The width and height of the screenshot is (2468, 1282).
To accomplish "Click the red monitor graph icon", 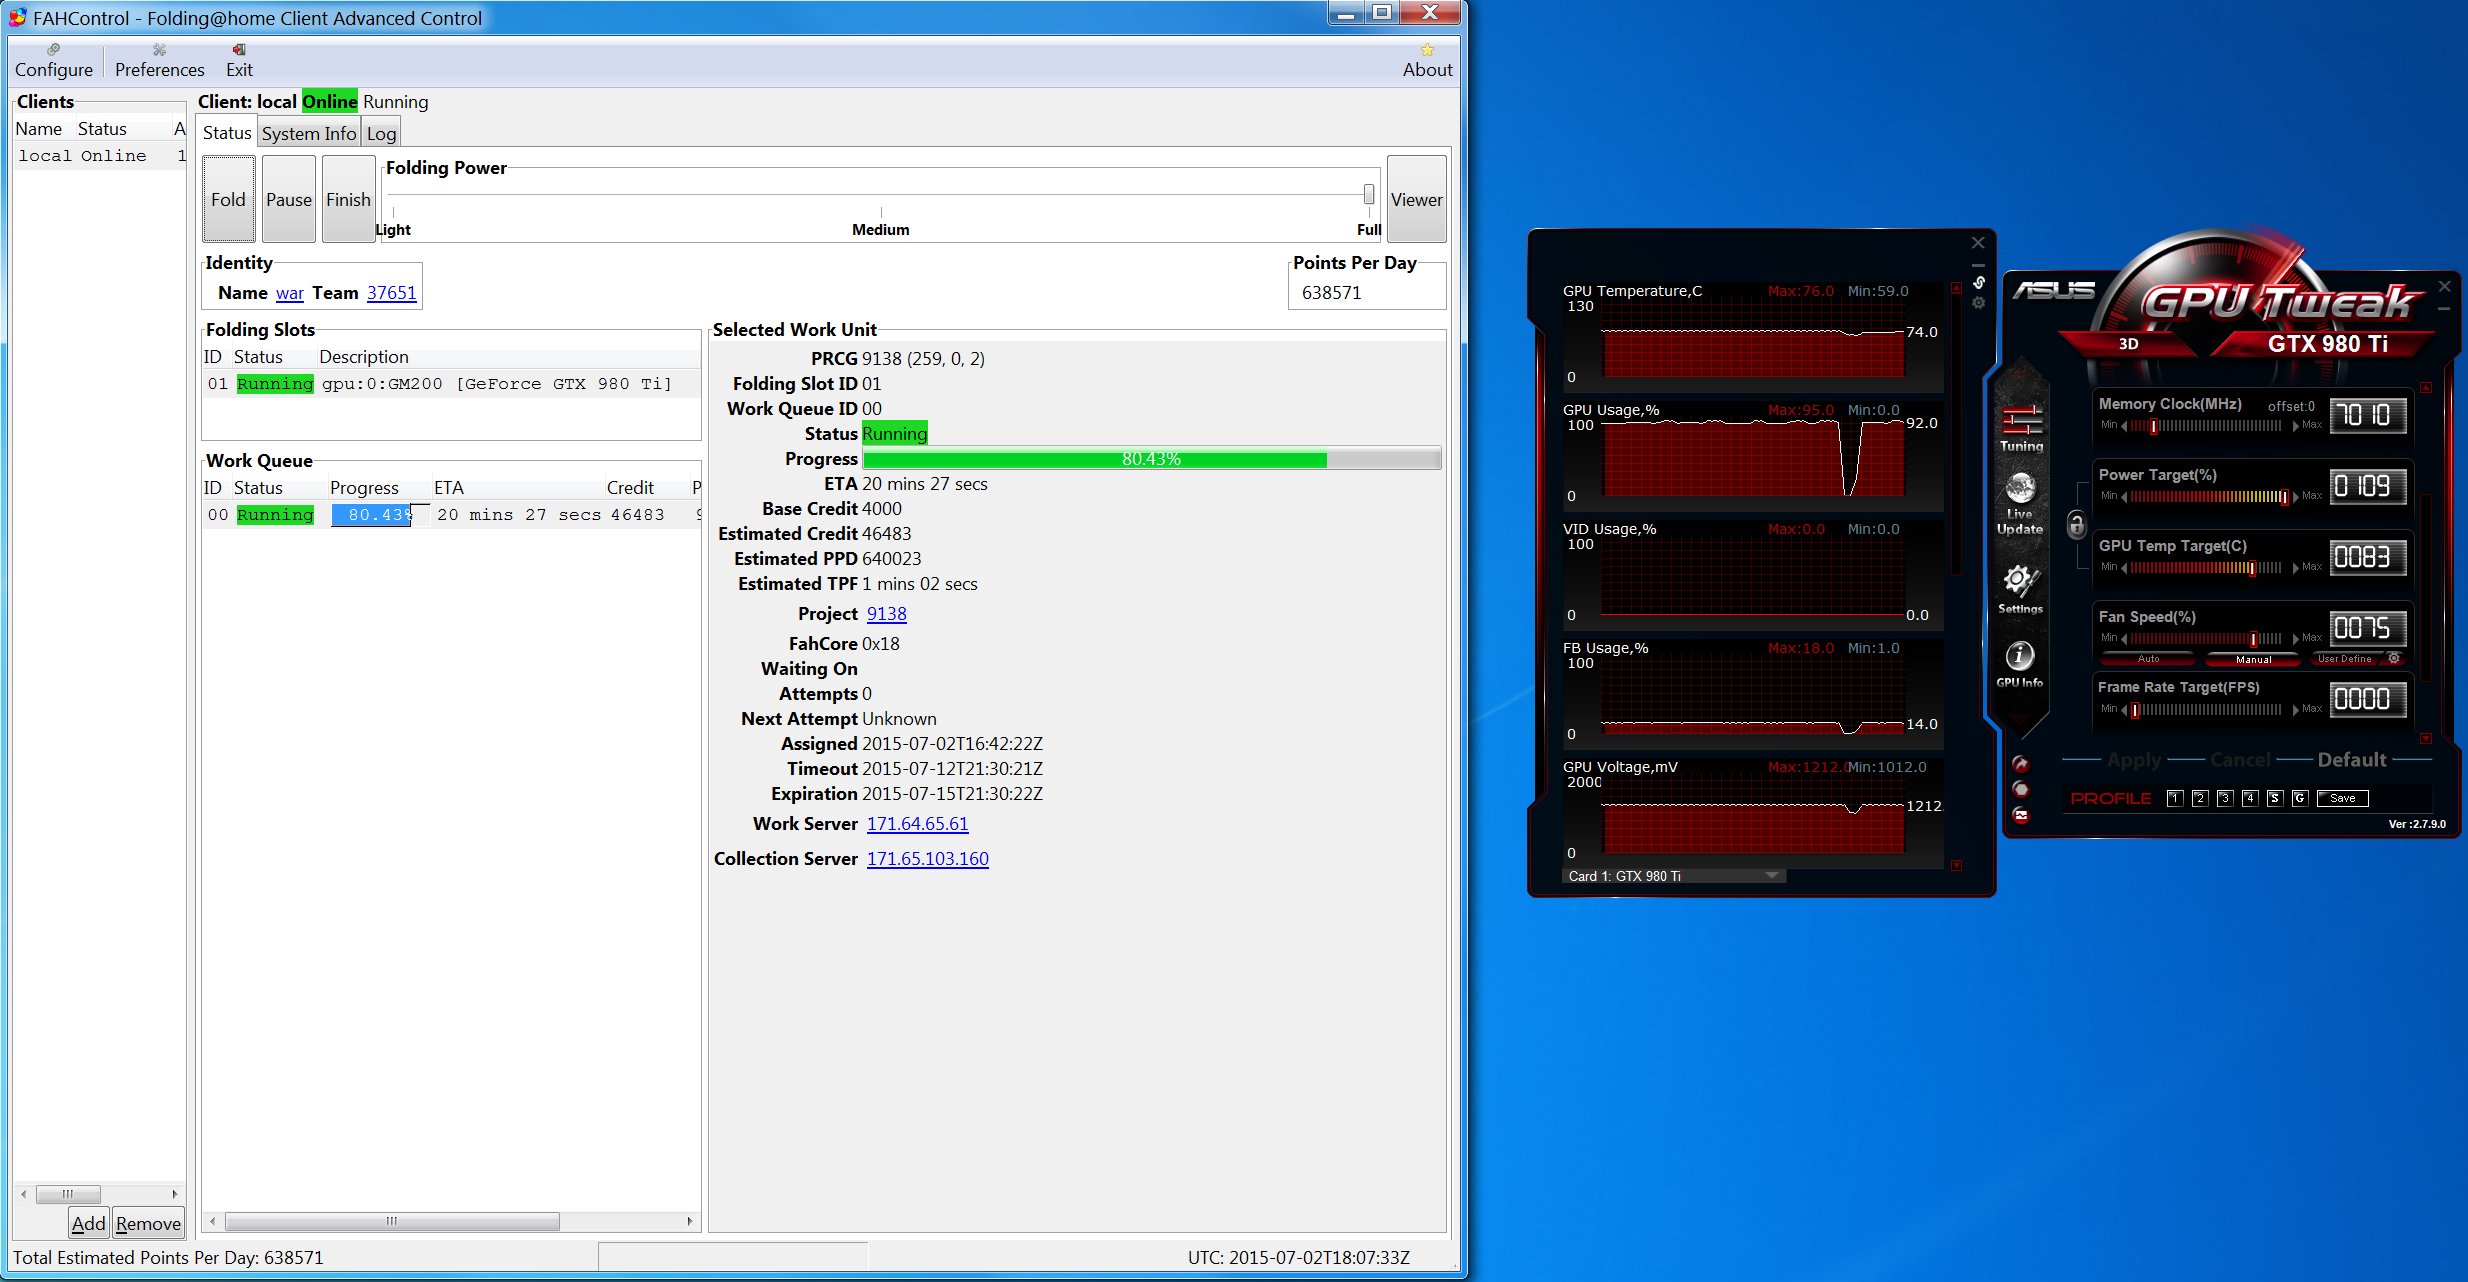I will (2021, 815).
